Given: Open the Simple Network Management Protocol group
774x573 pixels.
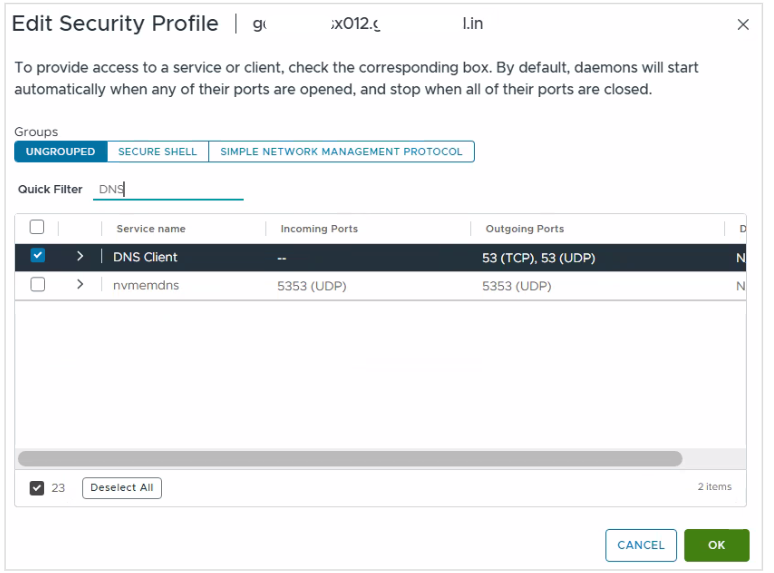Looking at the screenshot, I should pyautogui.click(x=341, y=152).
